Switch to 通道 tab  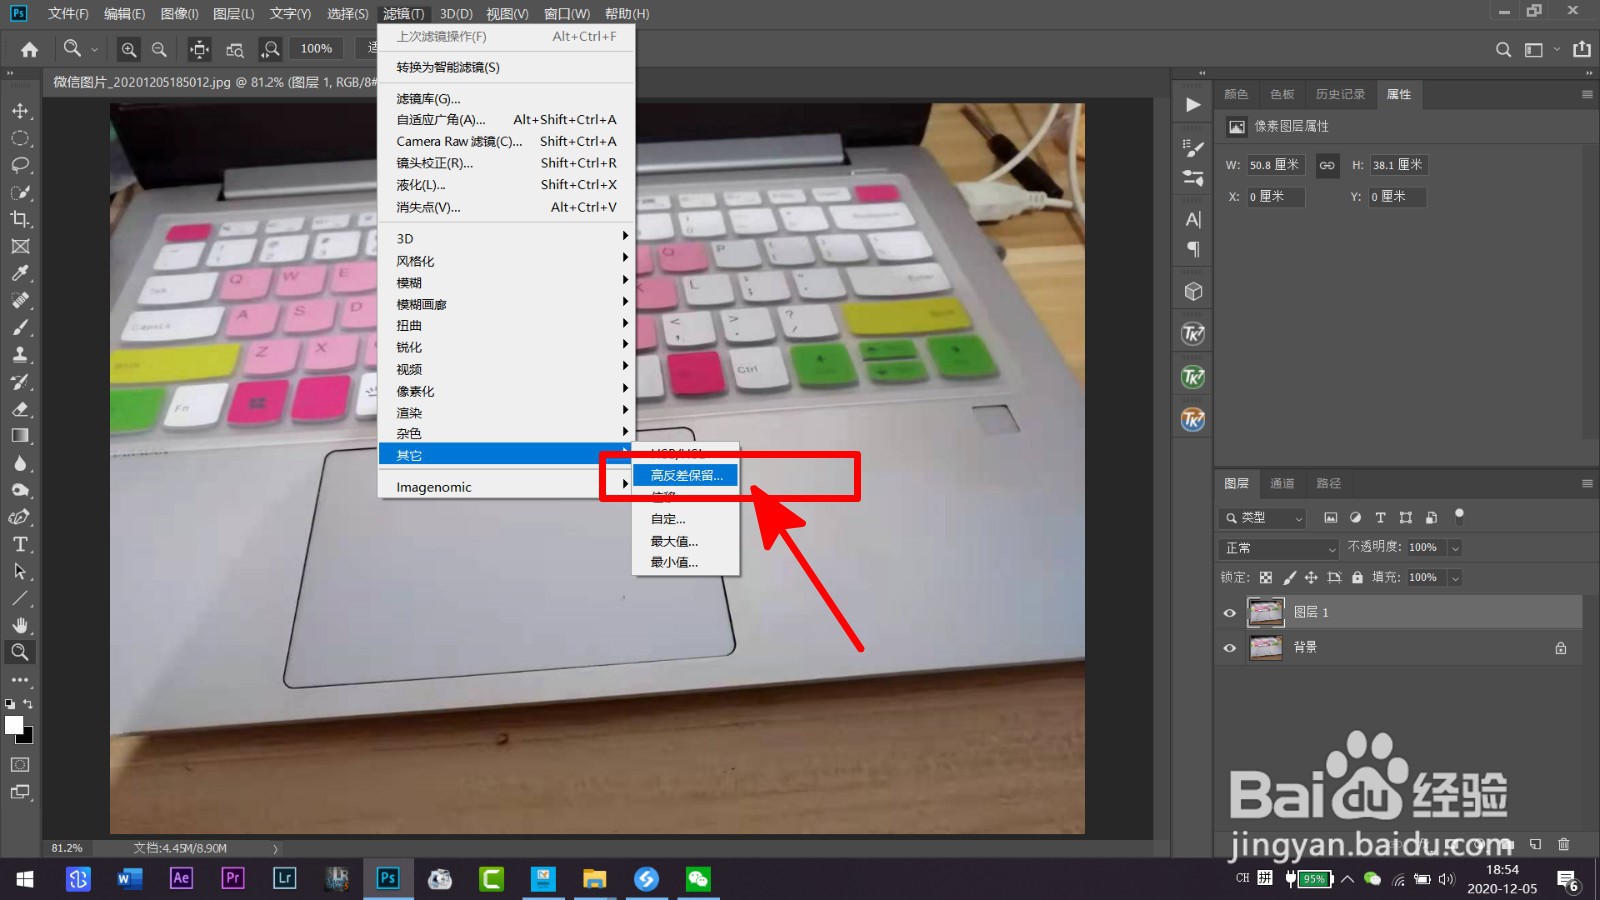point(1282,484)
